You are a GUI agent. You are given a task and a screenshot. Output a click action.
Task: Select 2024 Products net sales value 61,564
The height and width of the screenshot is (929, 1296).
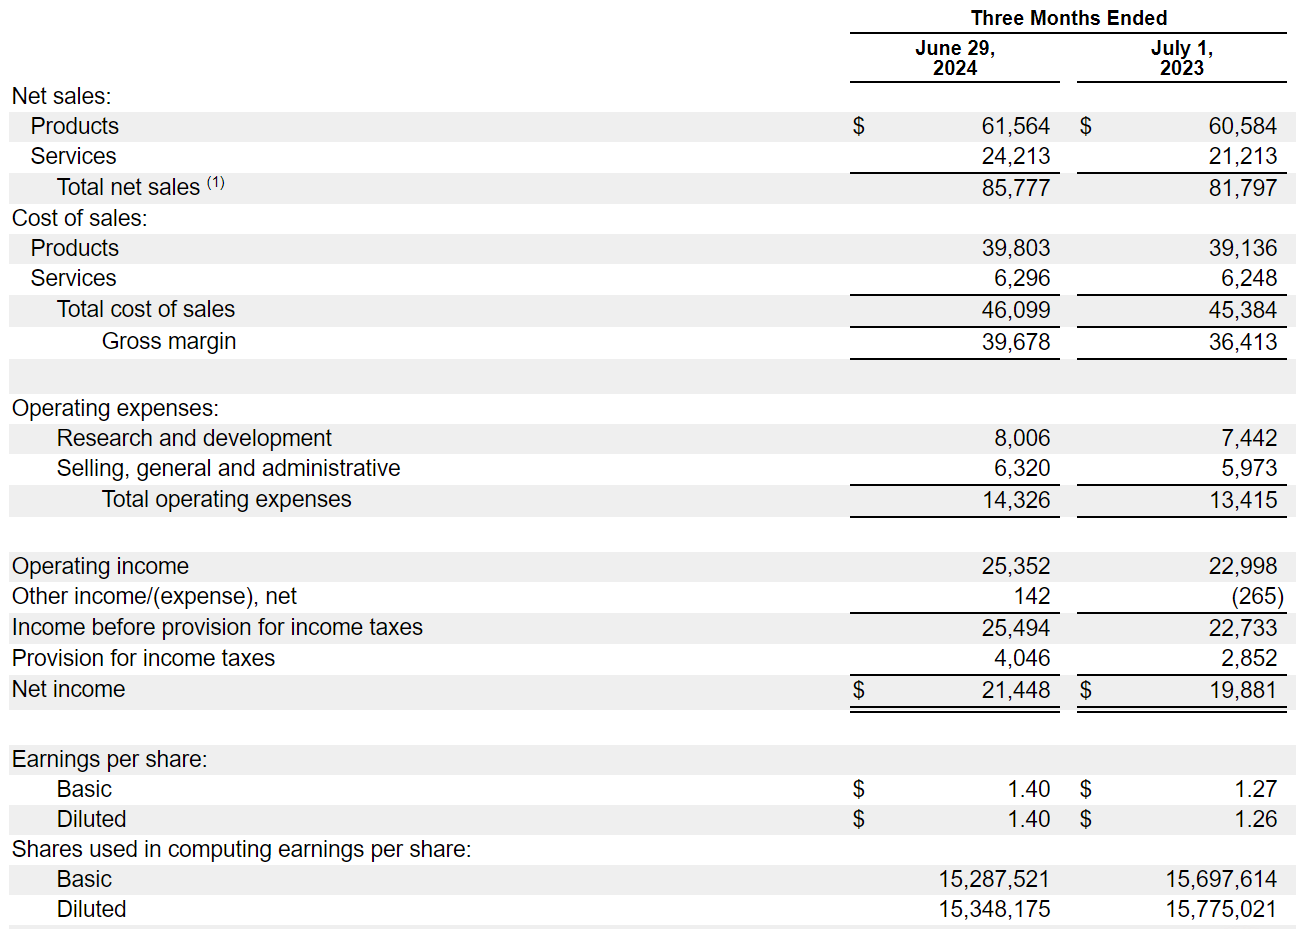(x=1015, y=126)
